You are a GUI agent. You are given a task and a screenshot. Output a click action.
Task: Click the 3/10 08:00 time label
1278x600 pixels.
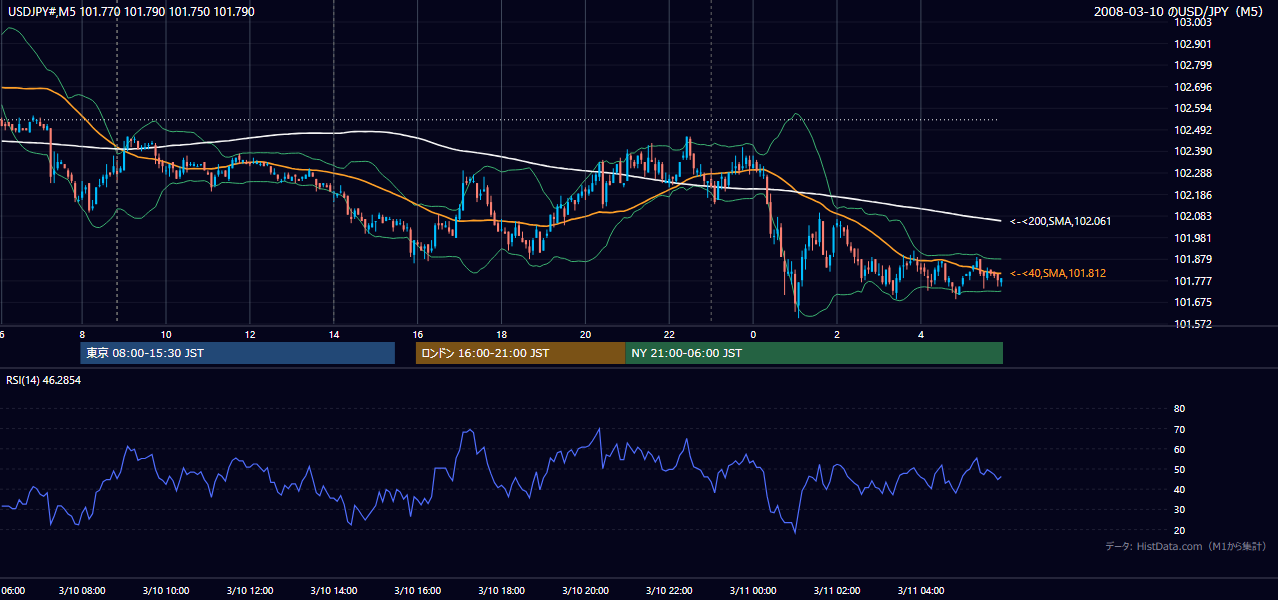point(81,590)
